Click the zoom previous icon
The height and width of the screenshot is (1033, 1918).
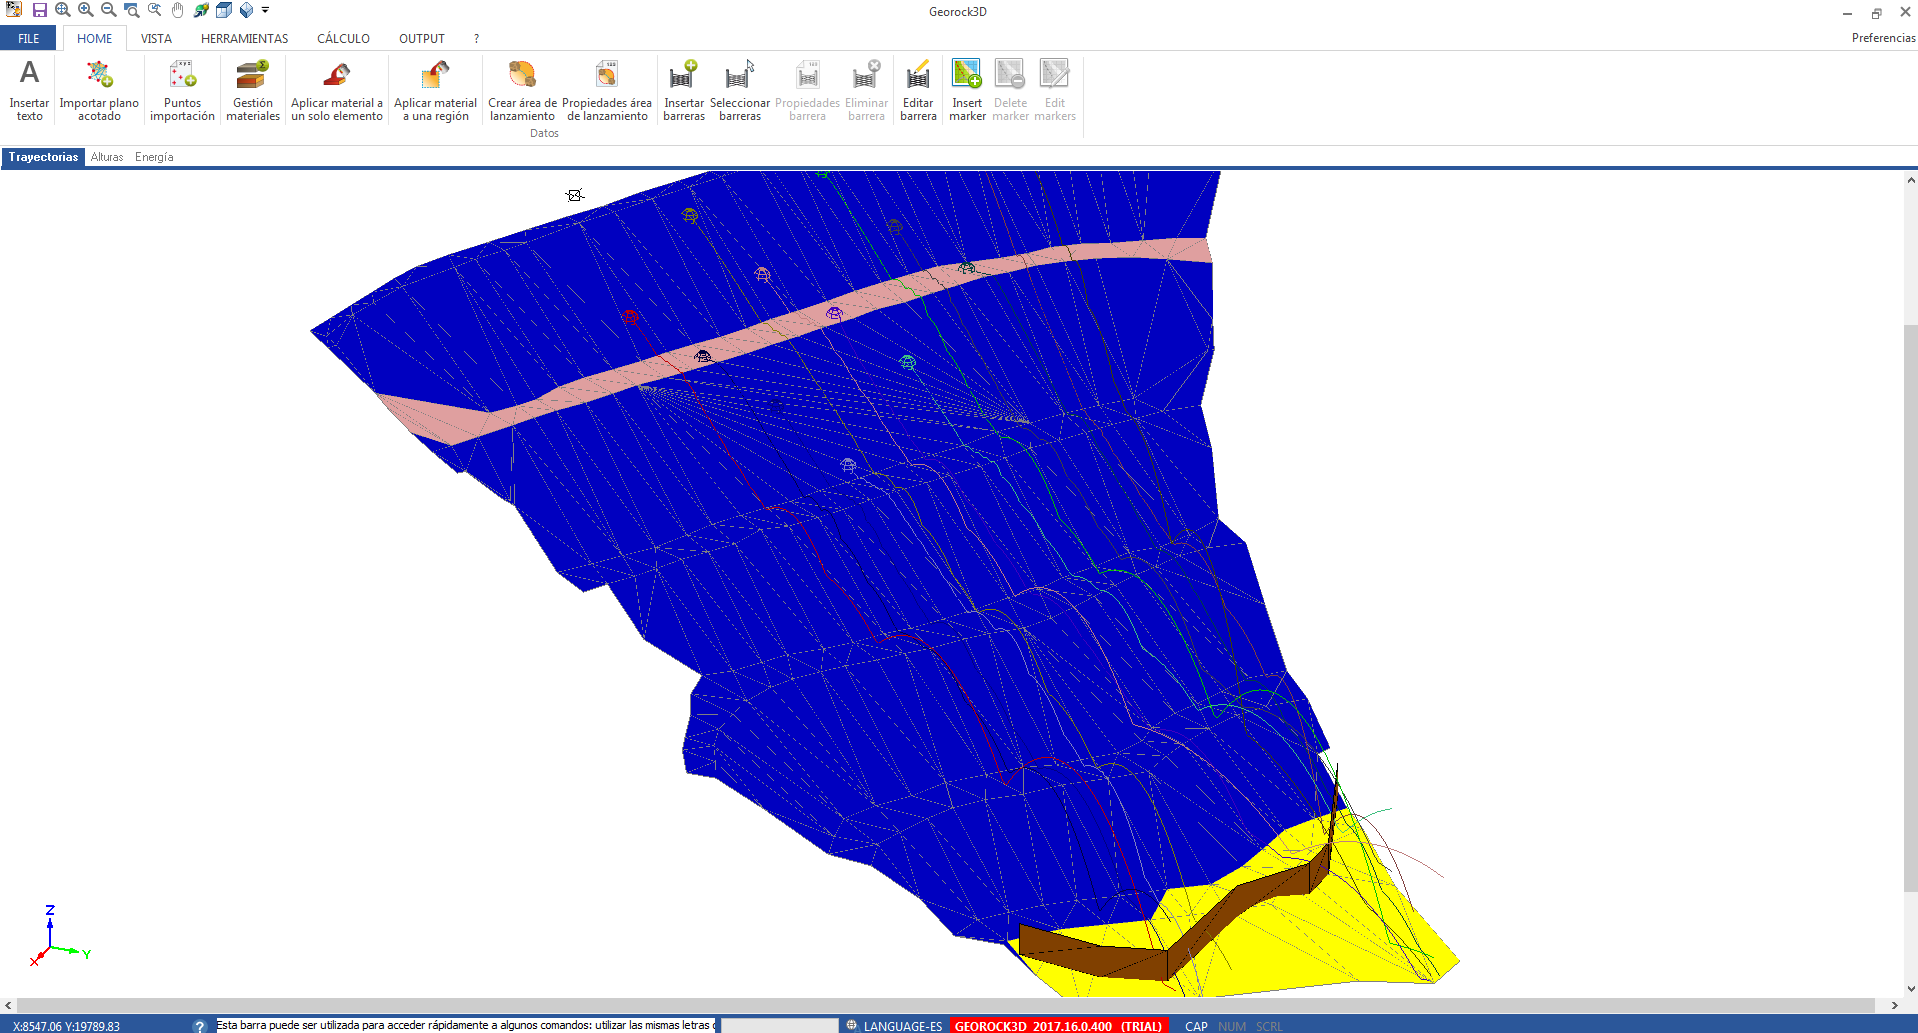pyautogui.click(x=155, y=10)
